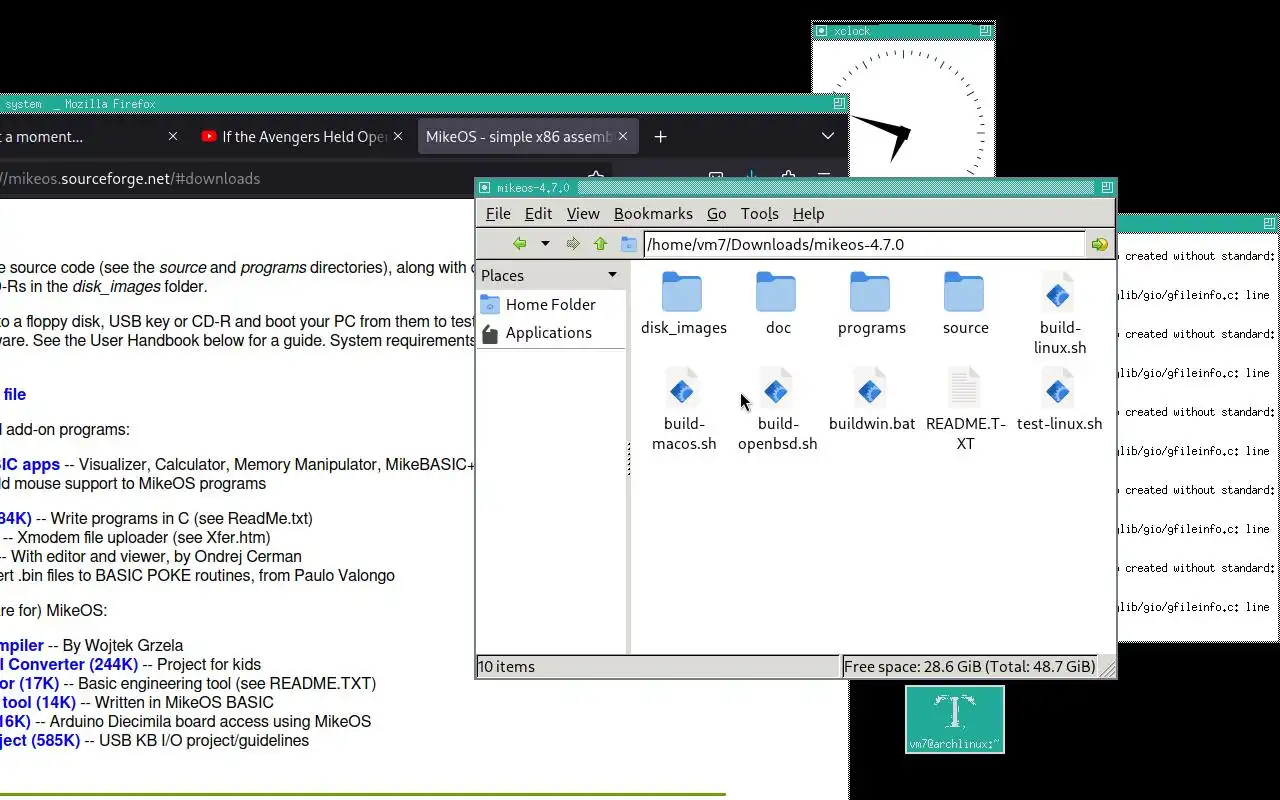The width and height of the screenshot is (1280, 800).
Task: Go forward in file manager history
Action: pyautogui.click(x=573, y=244)
